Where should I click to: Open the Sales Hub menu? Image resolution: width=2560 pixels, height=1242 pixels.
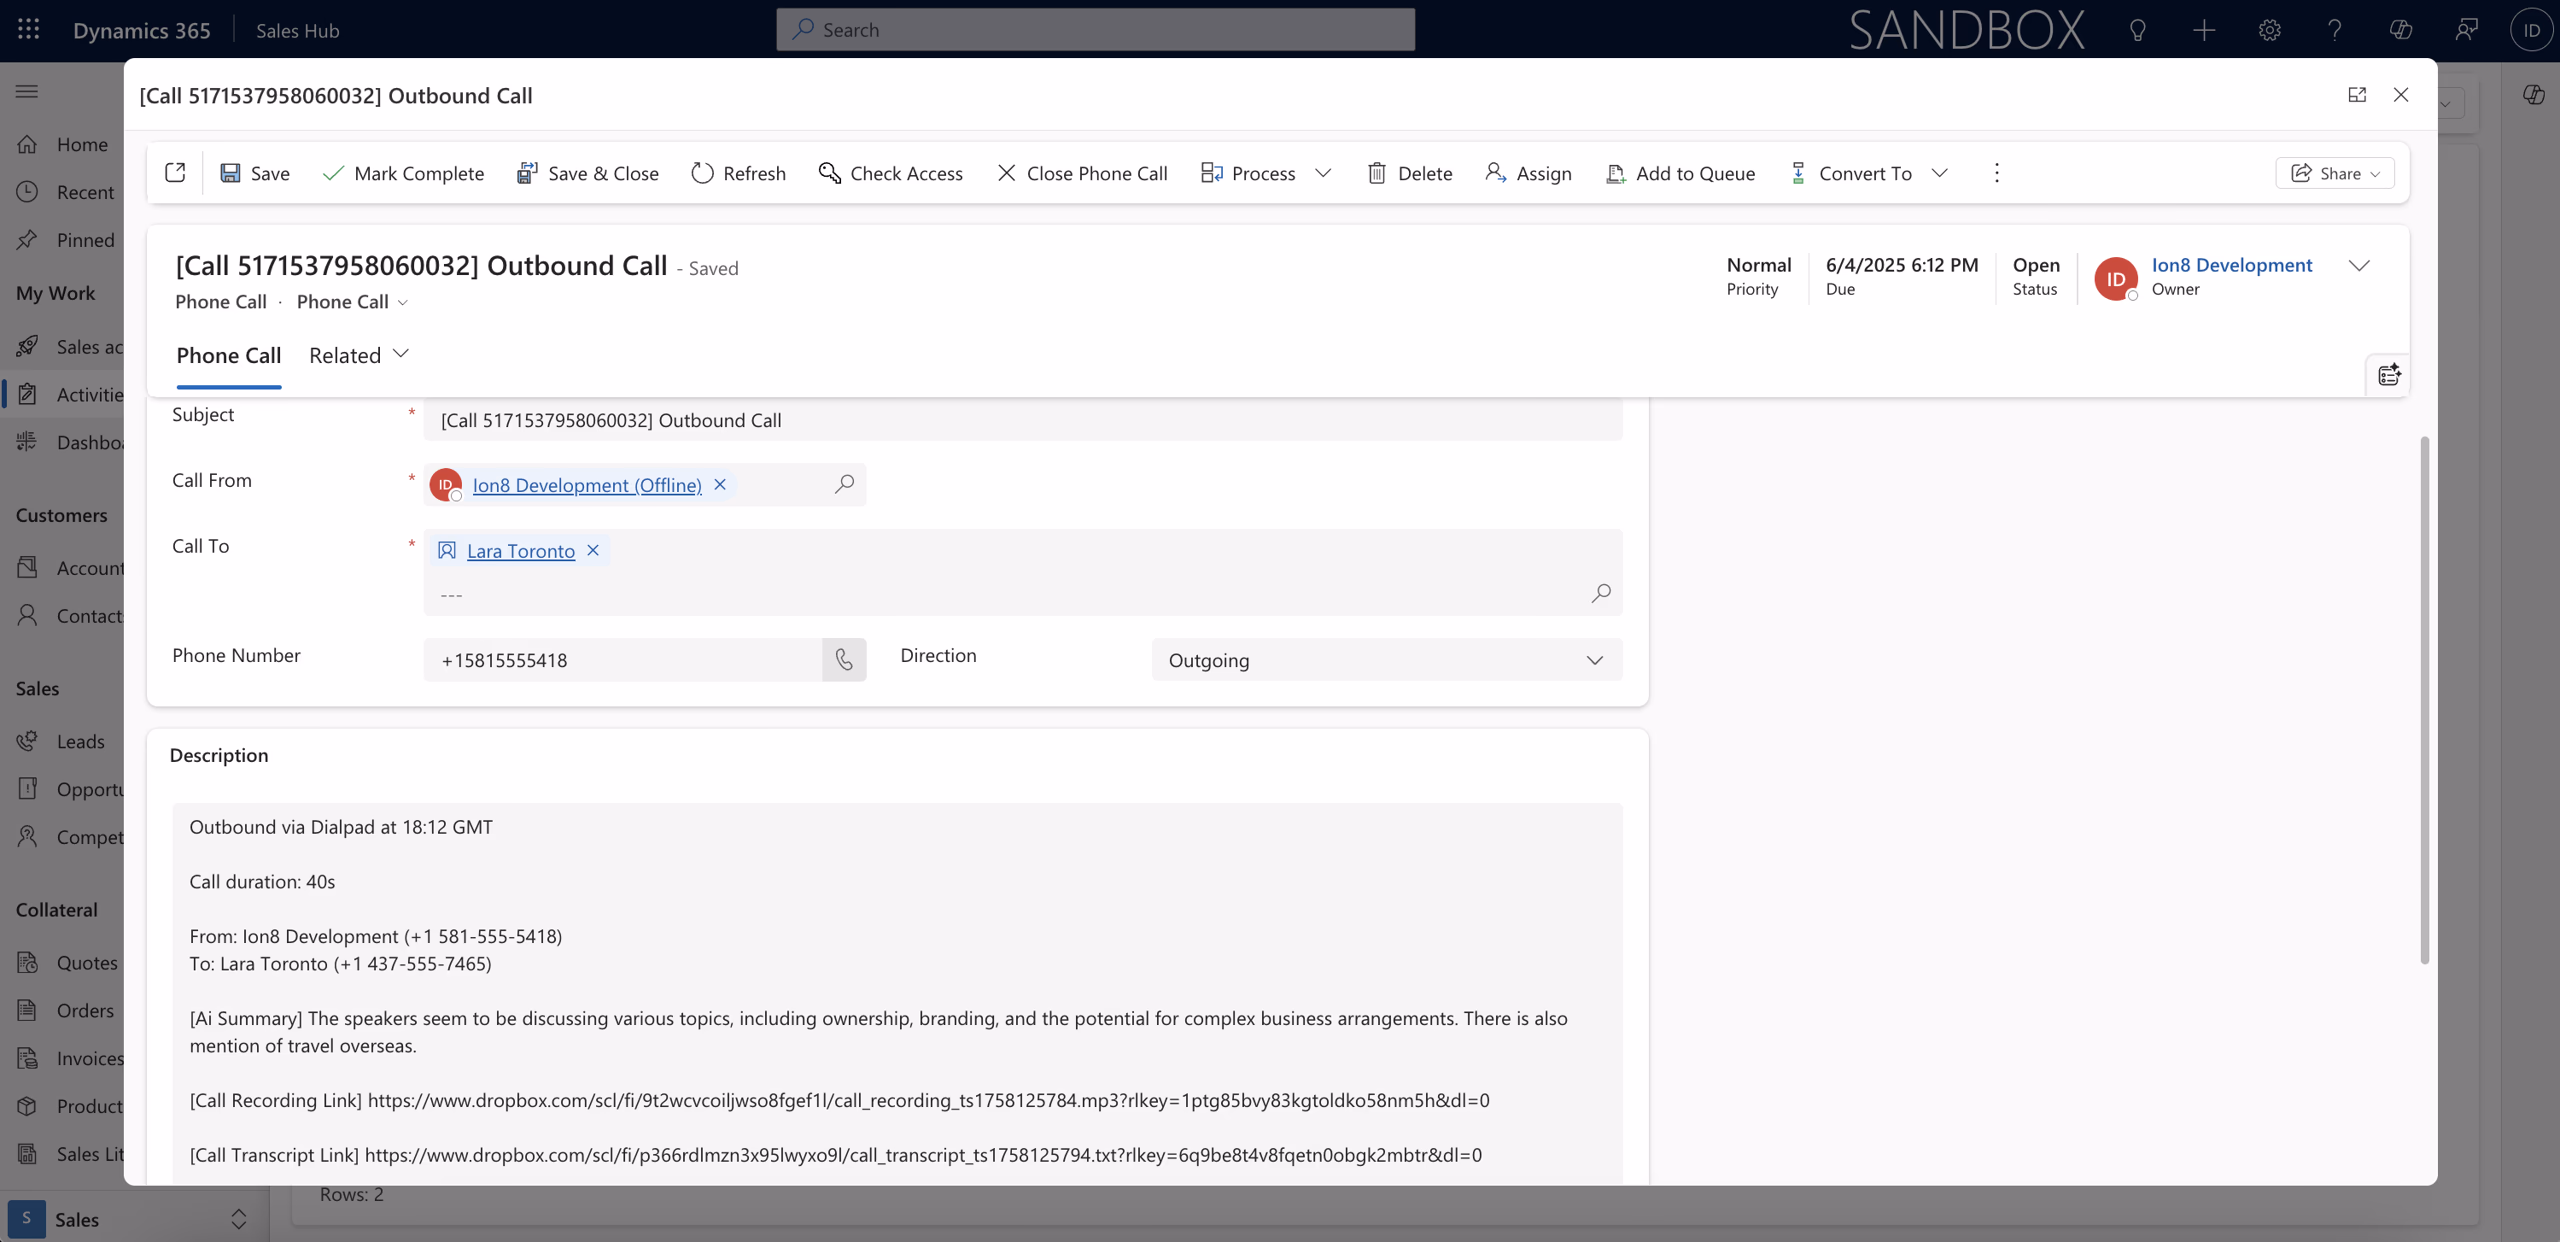point(296,29)
